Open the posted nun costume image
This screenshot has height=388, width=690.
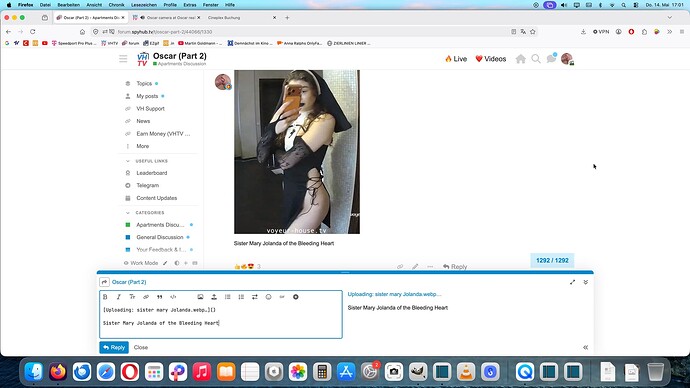[x=297, y=152]
